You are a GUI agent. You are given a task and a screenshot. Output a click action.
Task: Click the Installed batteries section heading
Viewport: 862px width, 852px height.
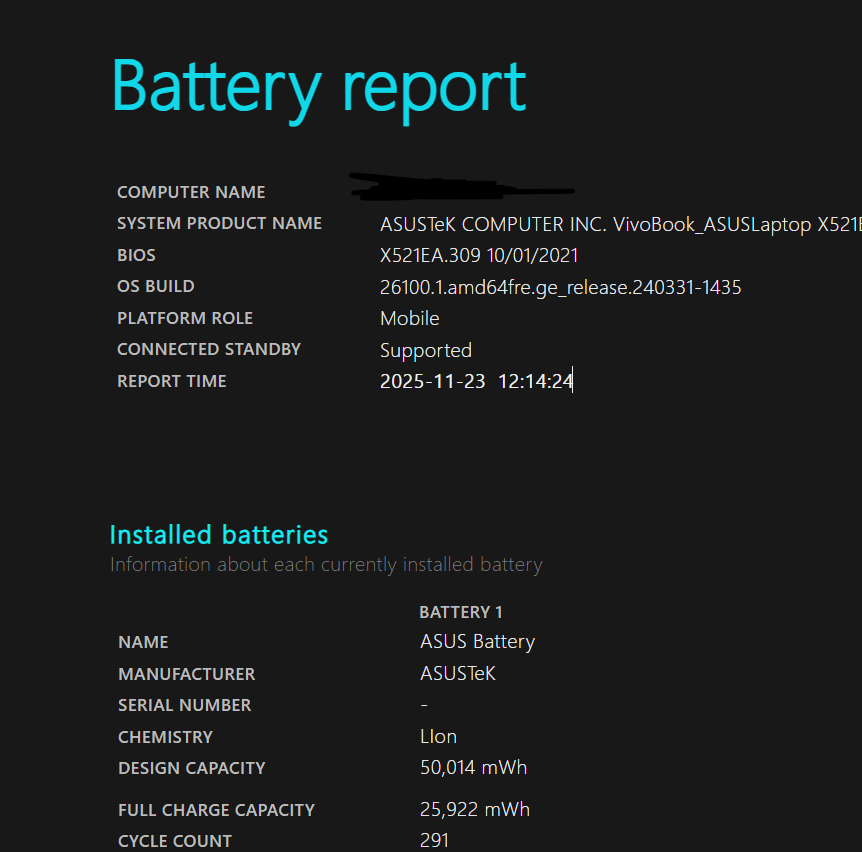click(x=218, y=534)
